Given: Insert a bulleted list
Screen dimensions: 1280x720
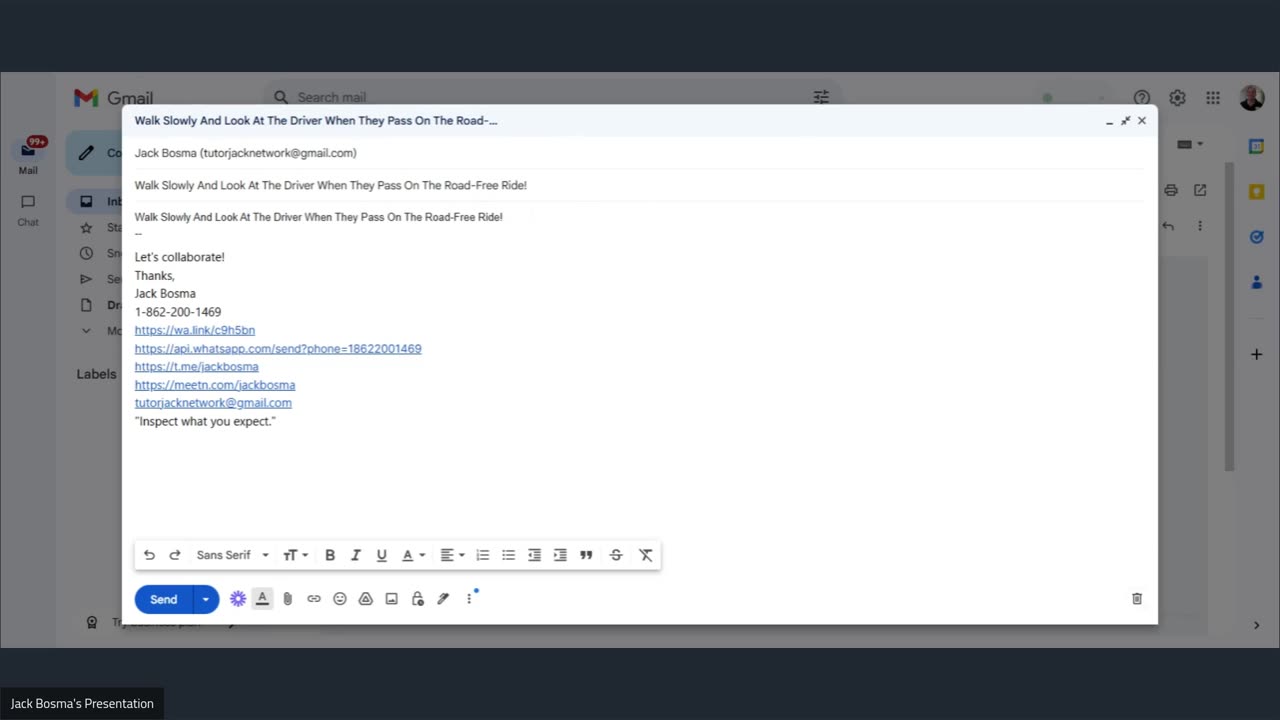Looking at the screenshot, I should click(x=509, y=555).
